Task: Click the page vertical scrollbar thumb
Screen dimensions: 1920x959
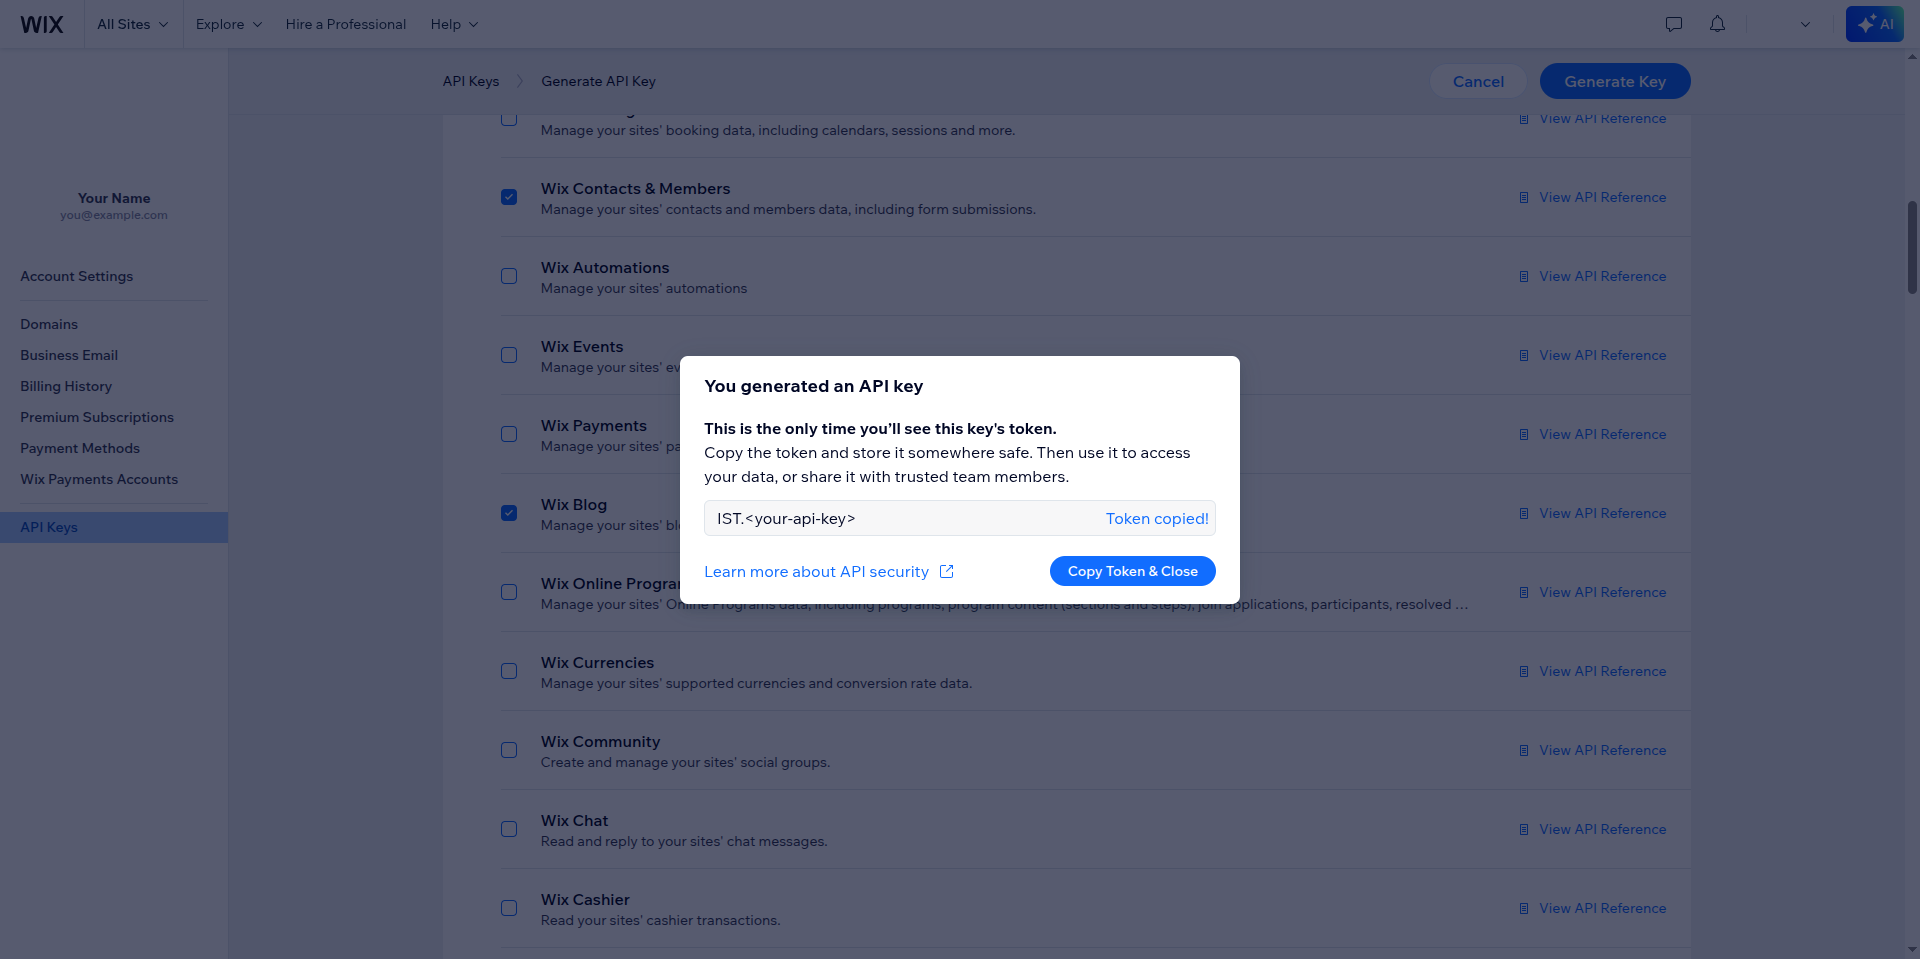Action: [x=1912, y=247]
